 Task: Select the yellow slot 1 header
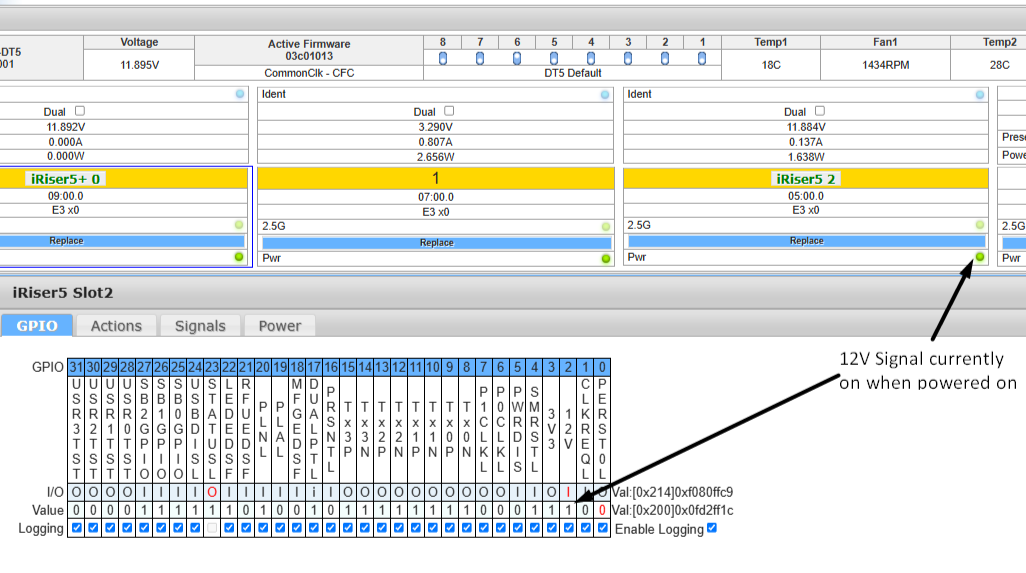coord(436,179)
